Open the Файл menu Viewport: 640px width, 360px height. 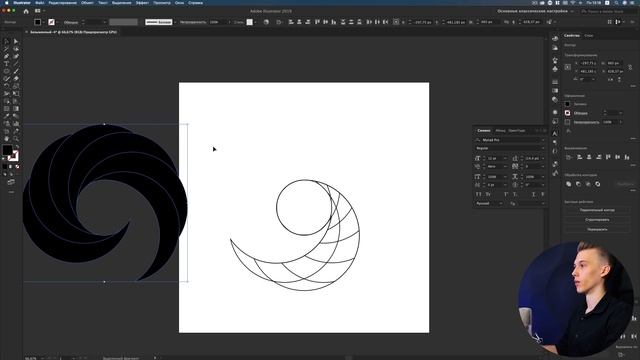click(40, 3)
